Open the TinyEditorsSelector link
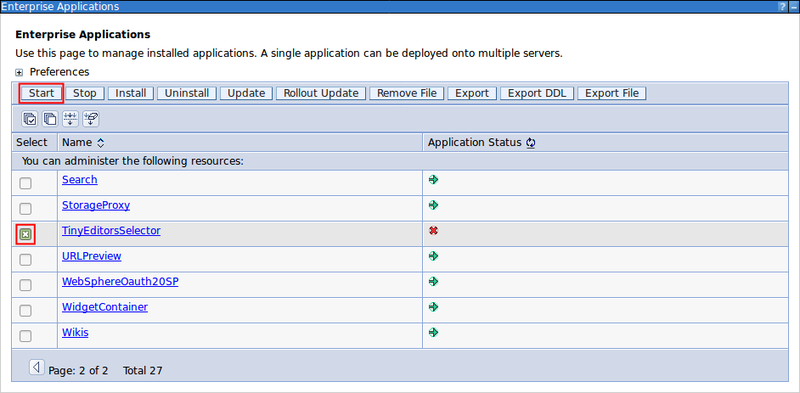This screenshot has width=800, height=393. coord(111,231)
